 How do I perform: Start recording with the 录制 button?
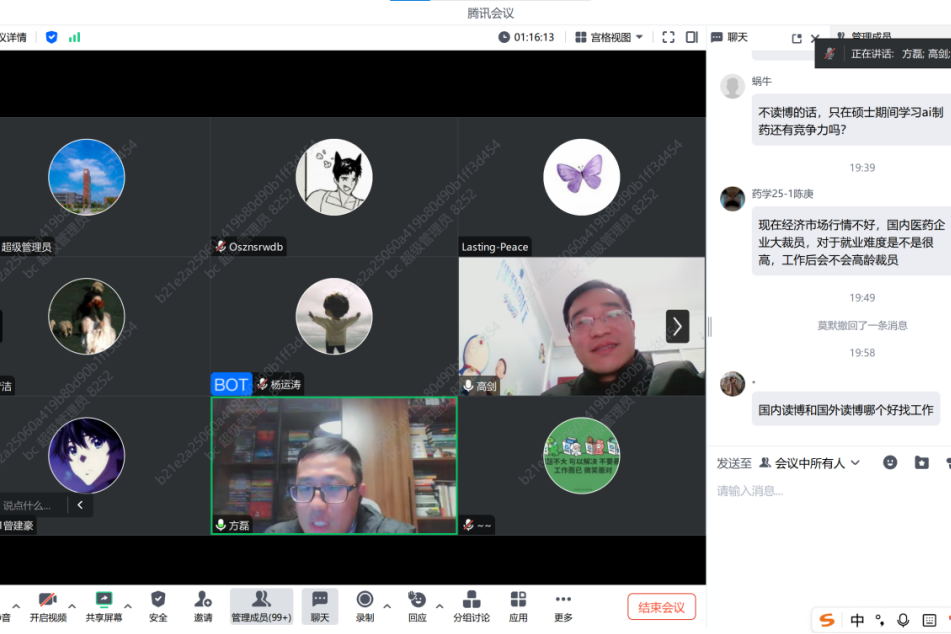coord(365,605)
